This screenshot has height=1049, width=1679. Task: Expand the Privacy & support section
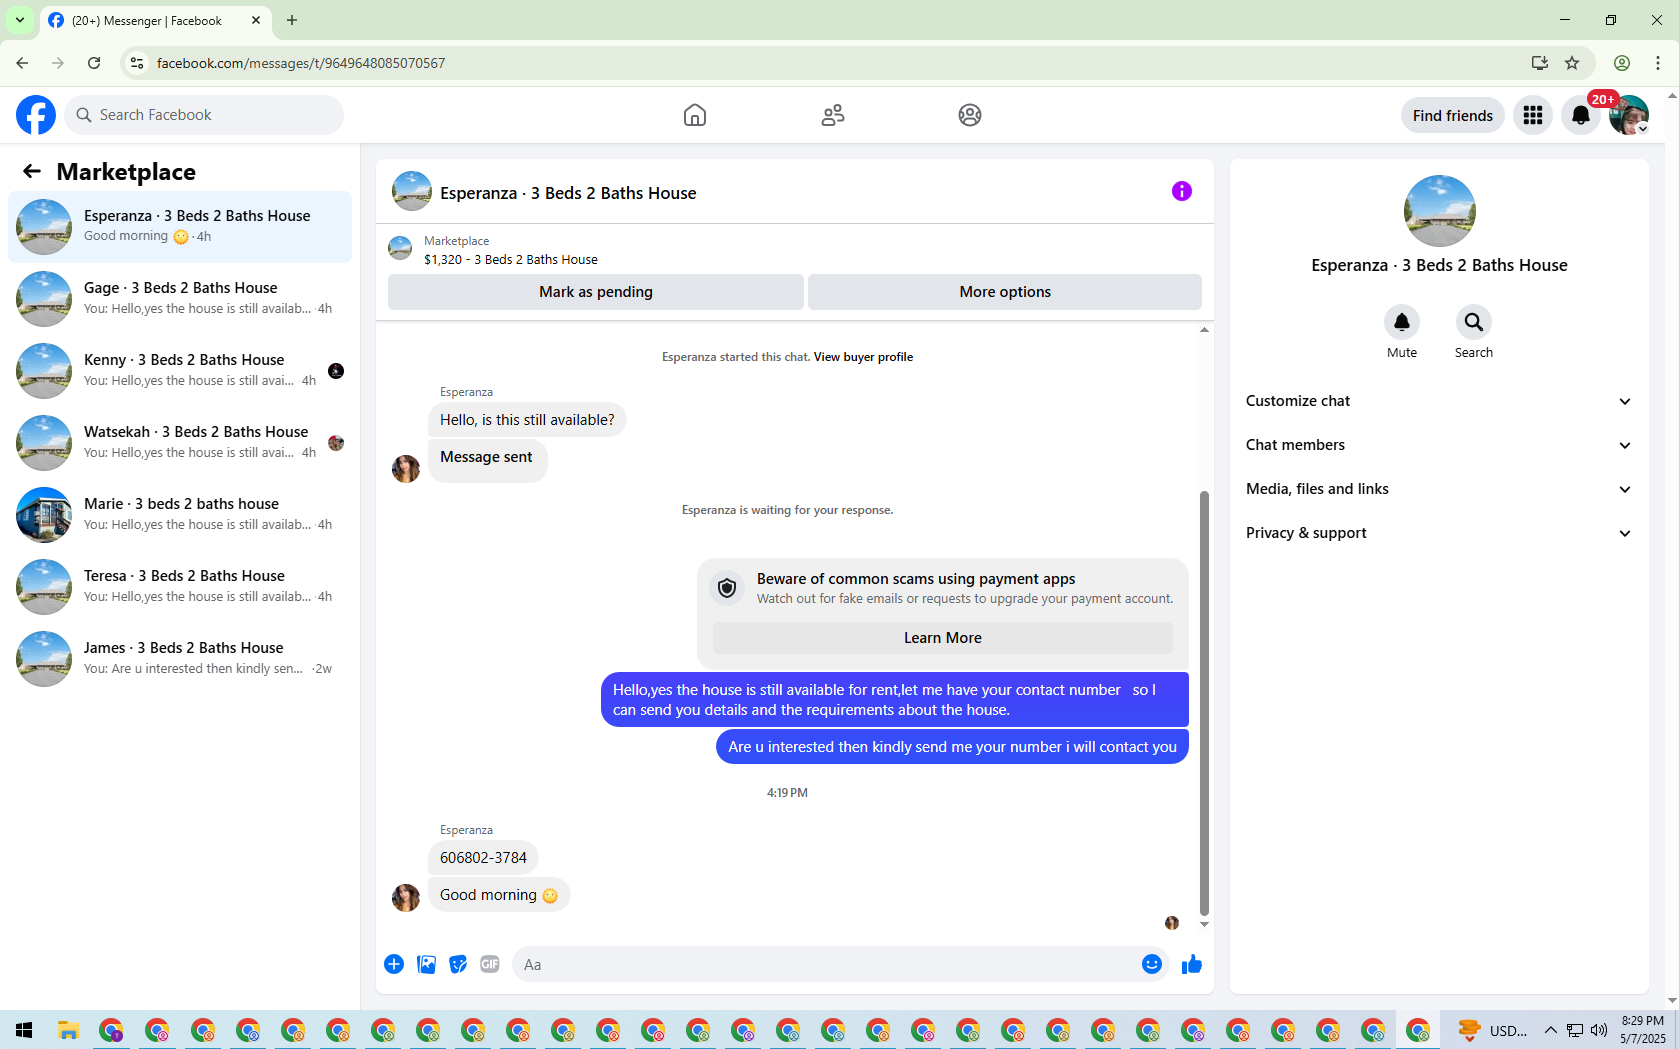1439,533
